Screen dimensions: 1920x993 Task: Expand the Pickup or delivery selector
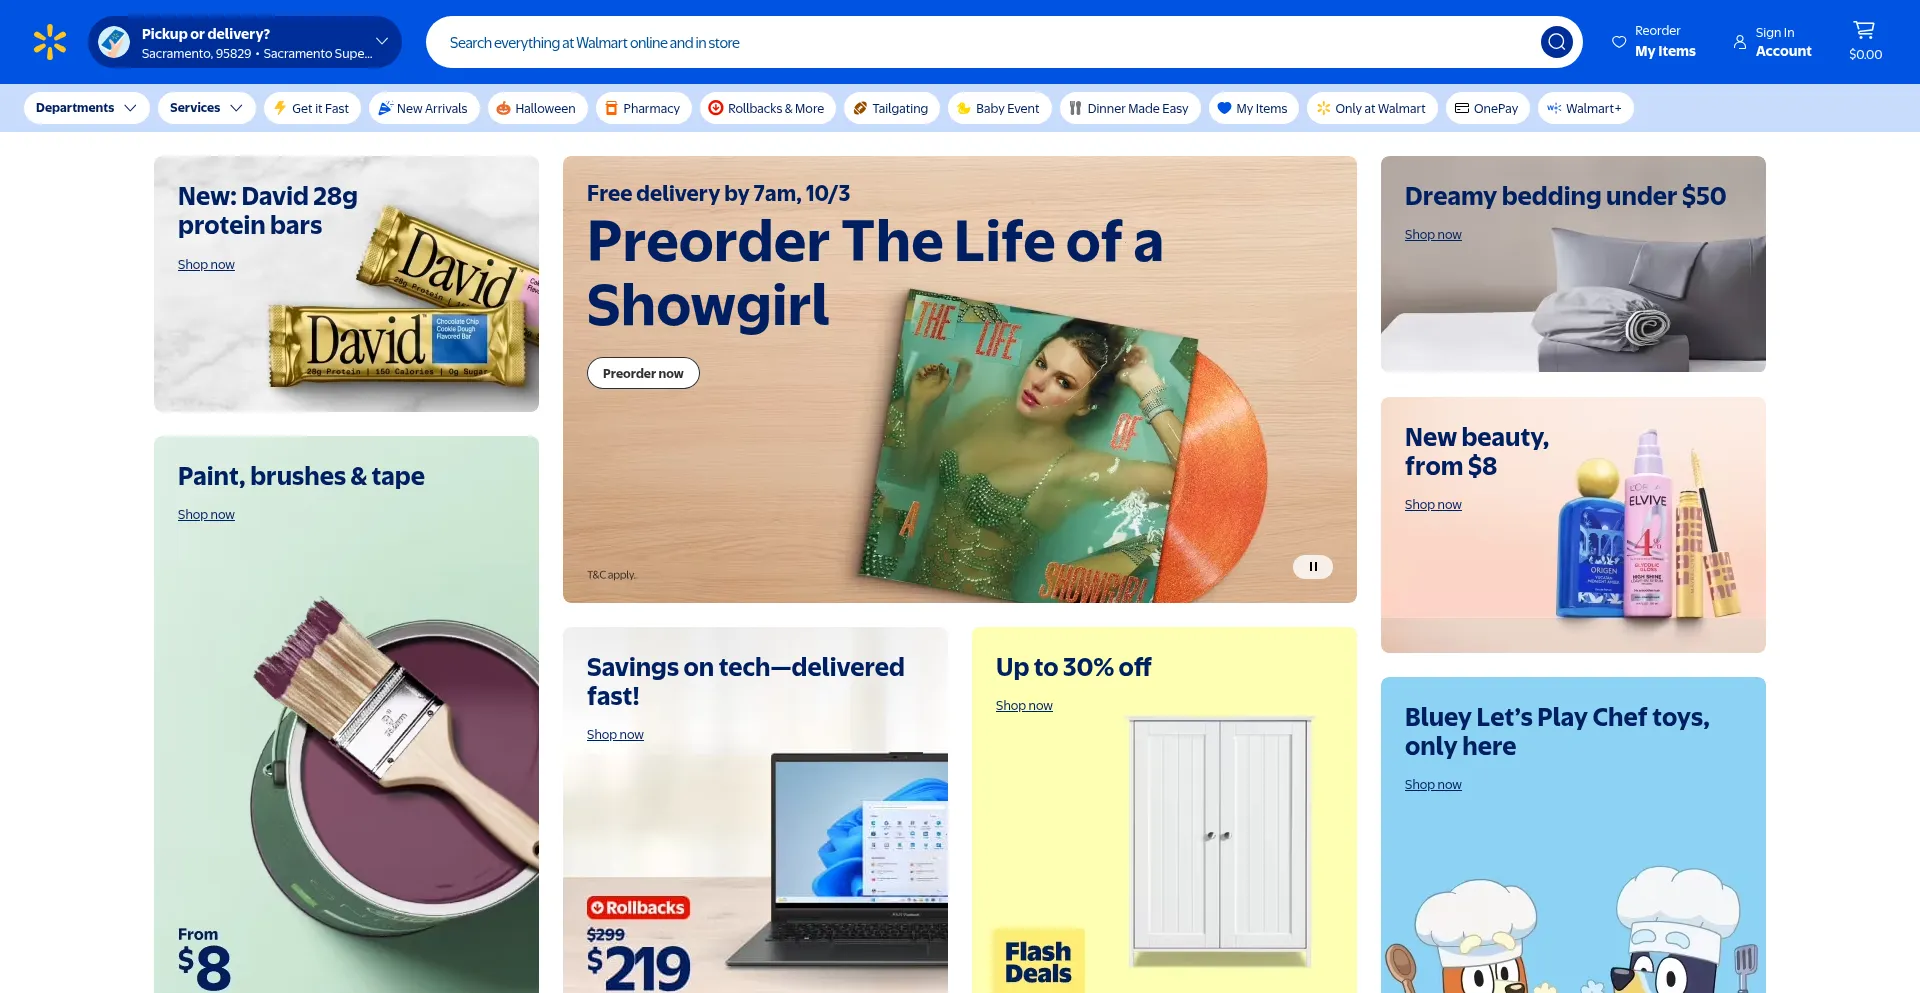tap(245, 42)
